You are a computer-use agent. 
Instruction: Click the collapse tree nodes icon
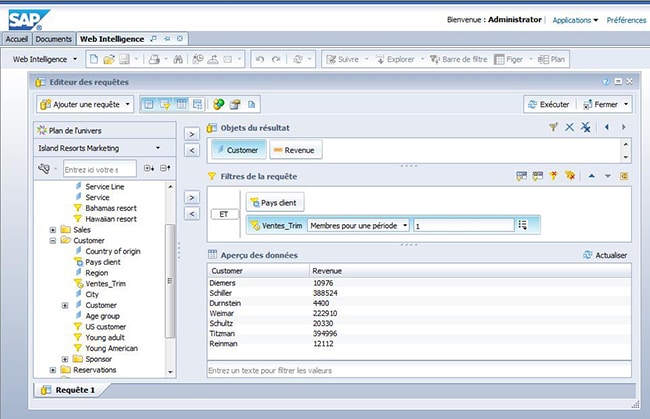pos(165,168)
